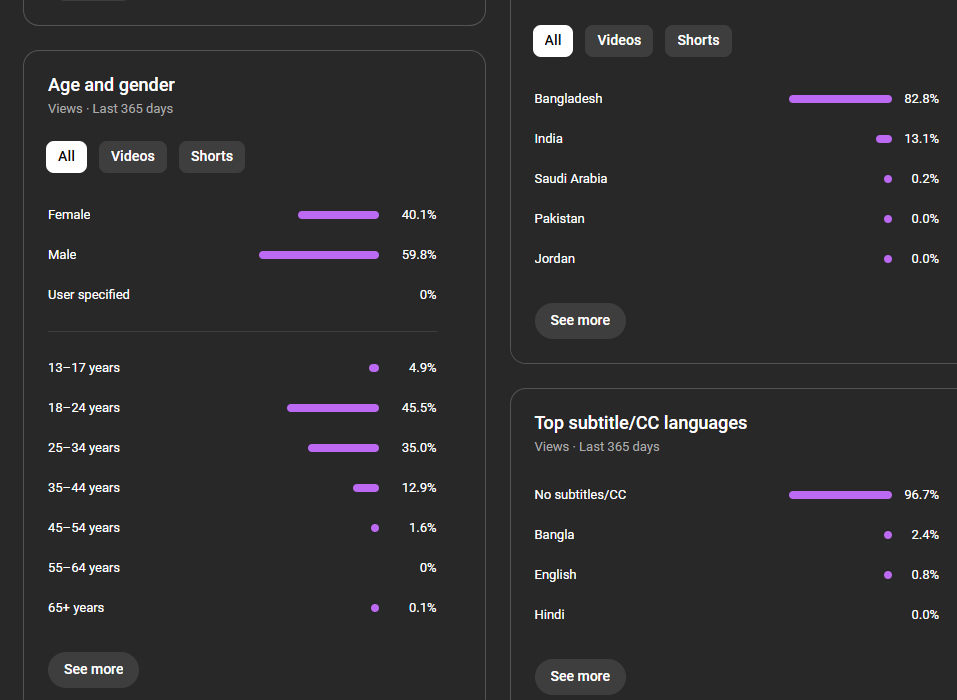The width and height of the screenshot is (957, 700).
Task: Click the 12.9% value
Action: tap(419, 488)
